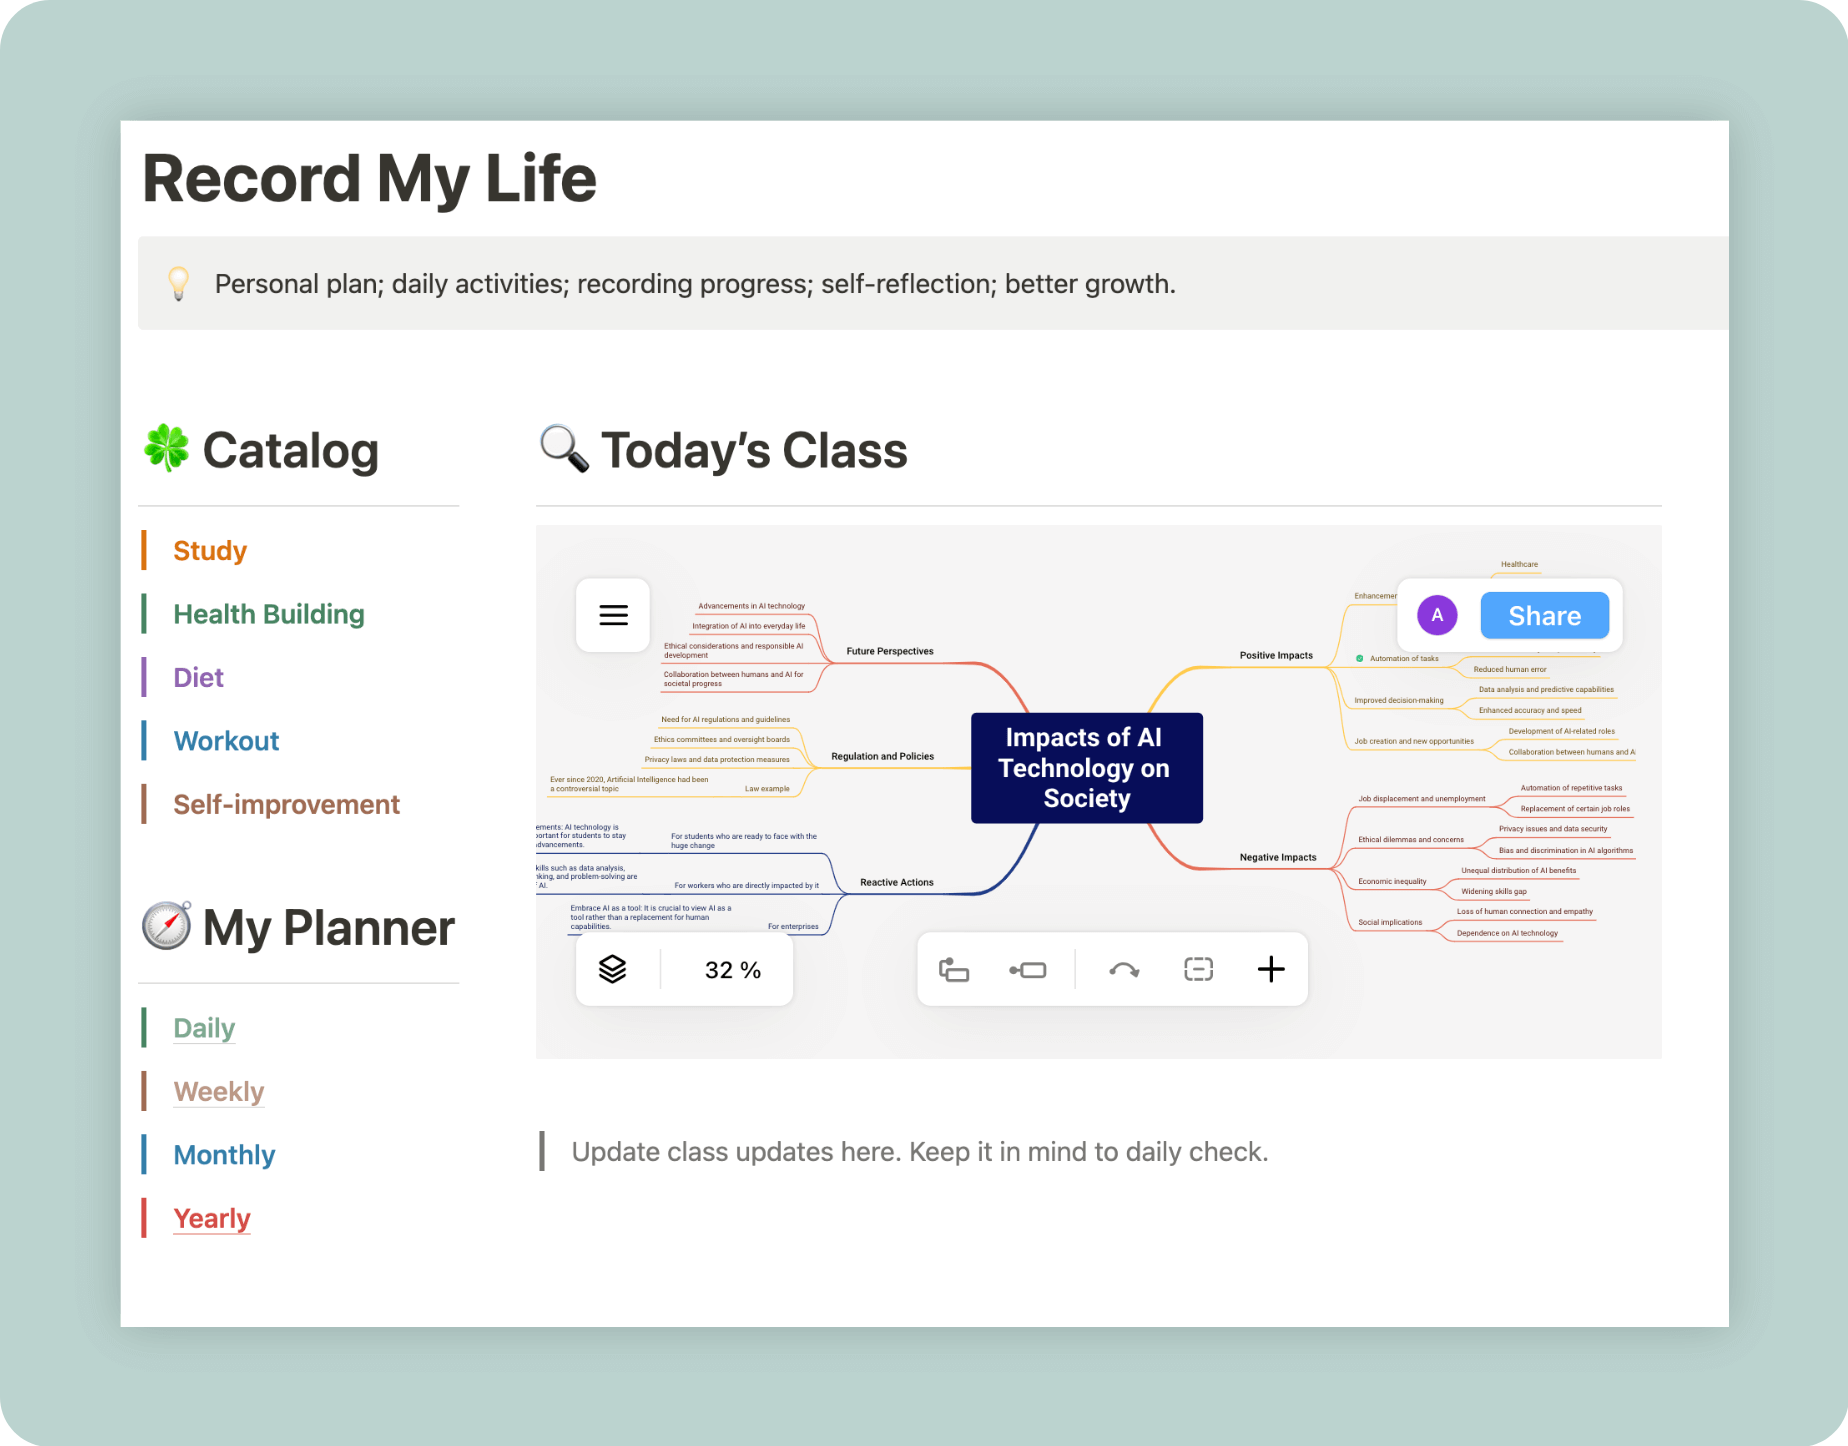The image size is (1848, 1446).
Task: Click the add subtopic icon in the toolbar
Action: (x=954, y=969)
